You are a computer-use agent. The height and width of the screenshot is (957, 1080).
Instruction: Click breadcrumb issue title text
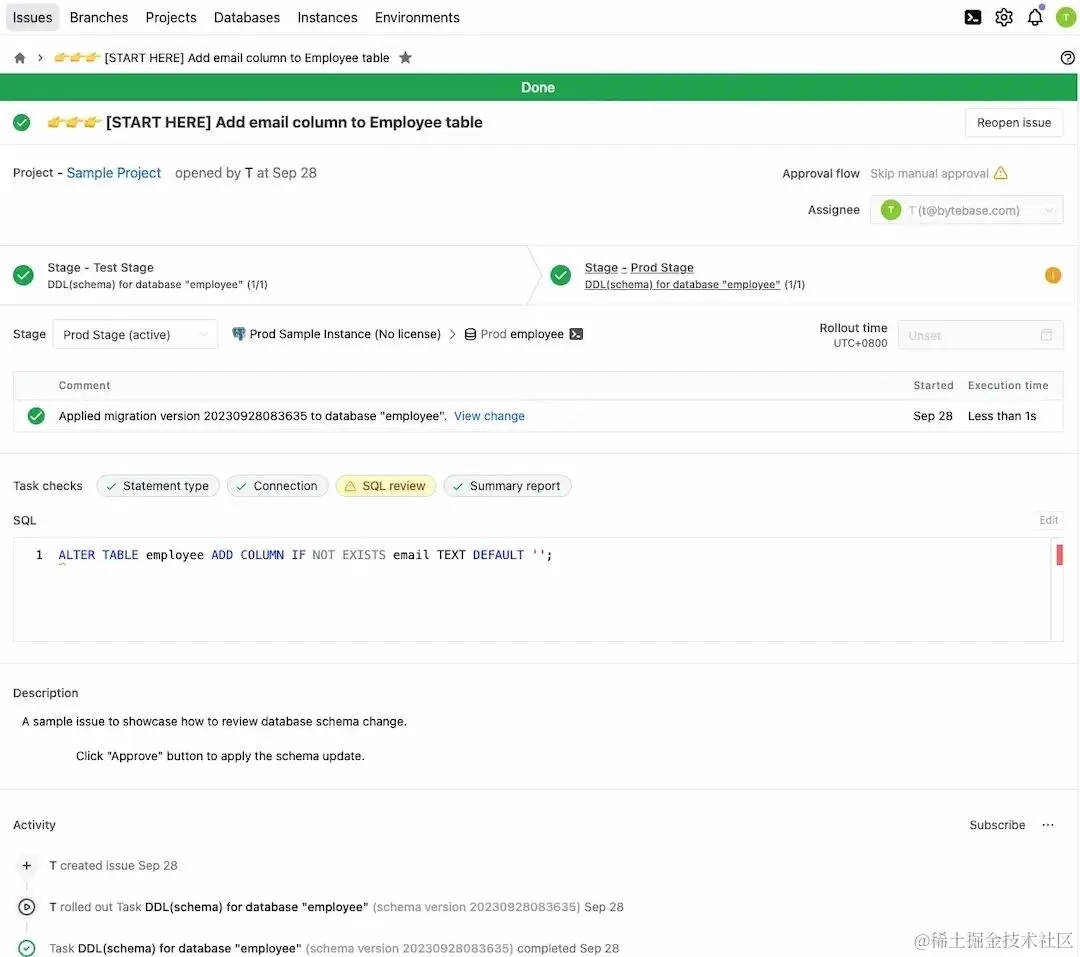(x=247, y=58)
